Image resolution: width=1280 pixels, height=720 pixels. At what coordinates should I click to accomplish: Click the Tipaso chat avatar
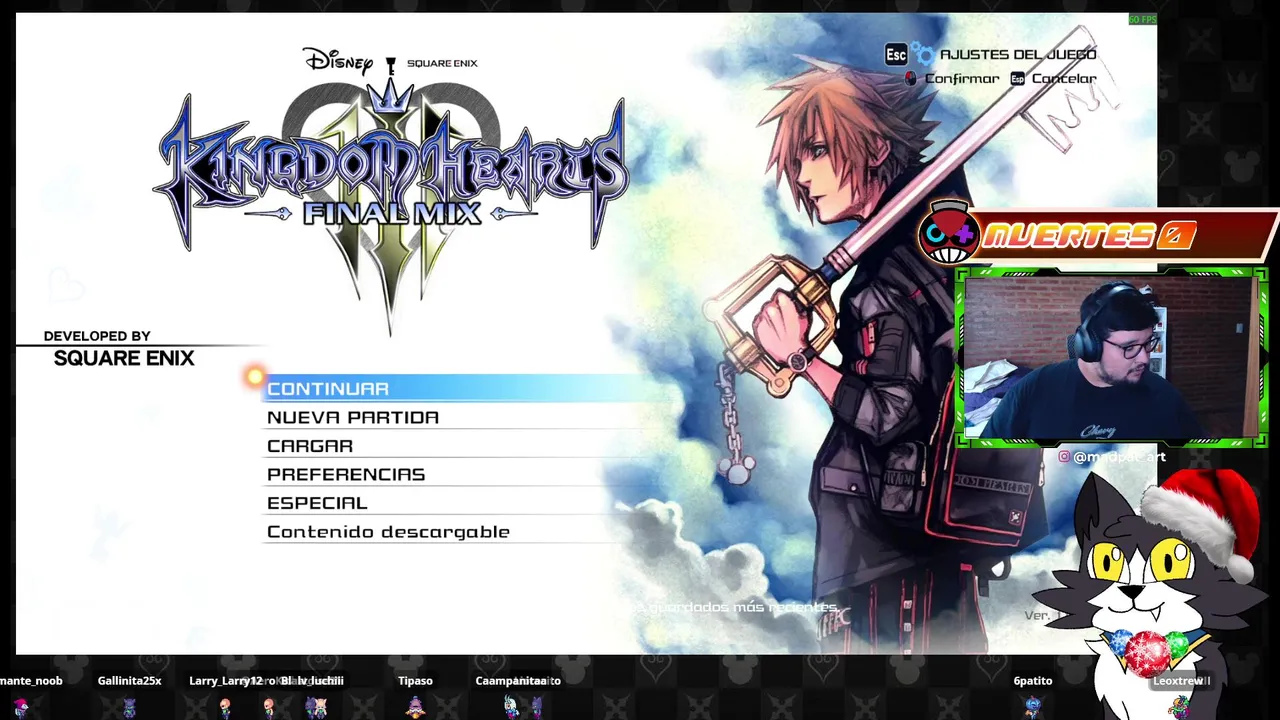click(x=415, y=706)
